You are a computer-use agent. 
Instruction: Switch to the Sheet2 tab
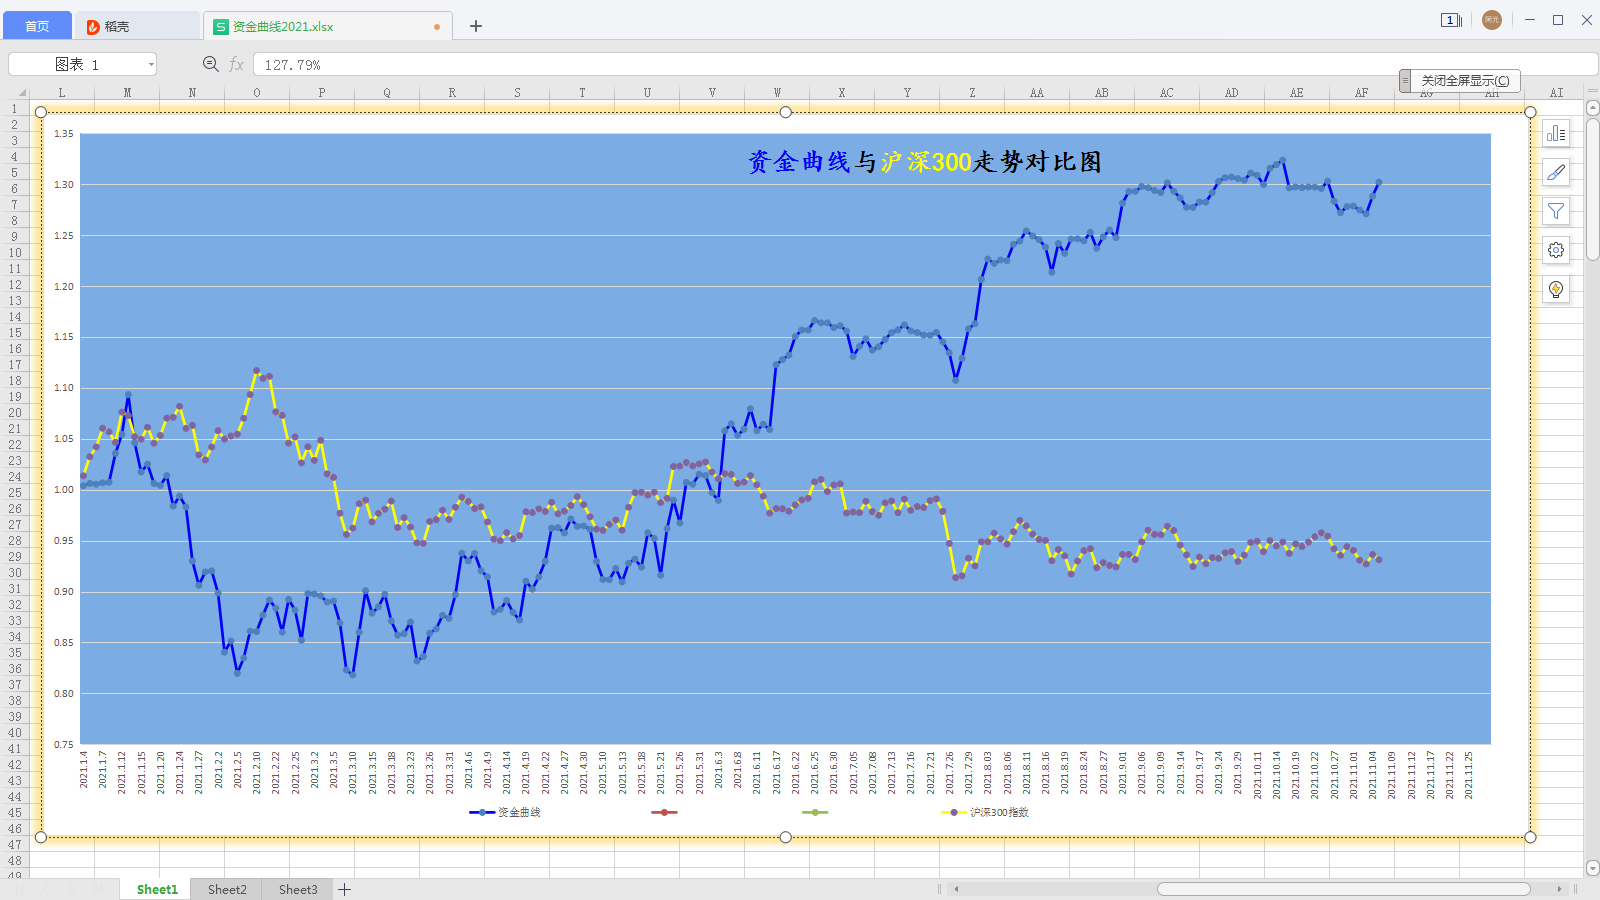(x=227, y=889)
